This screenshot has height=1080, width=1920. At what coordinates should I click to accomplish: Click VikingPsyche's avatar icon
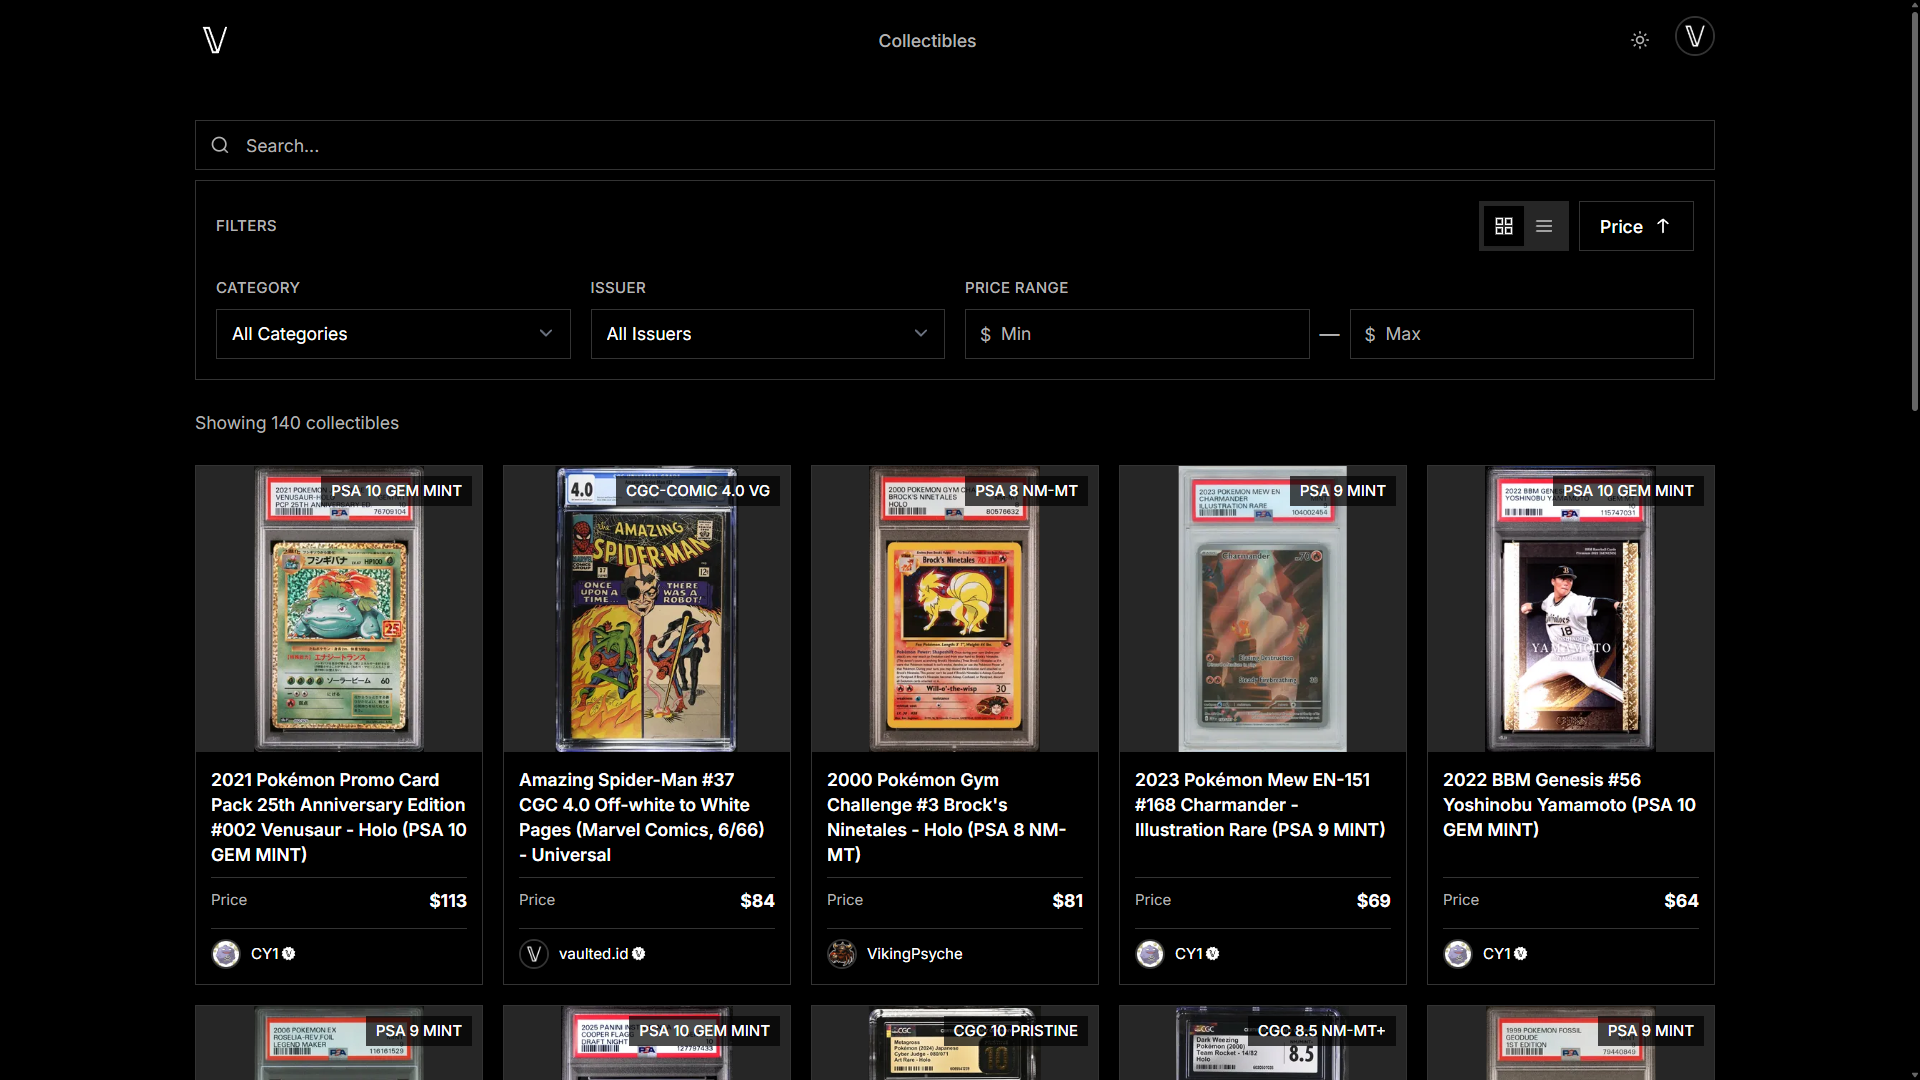click(843, 954)
